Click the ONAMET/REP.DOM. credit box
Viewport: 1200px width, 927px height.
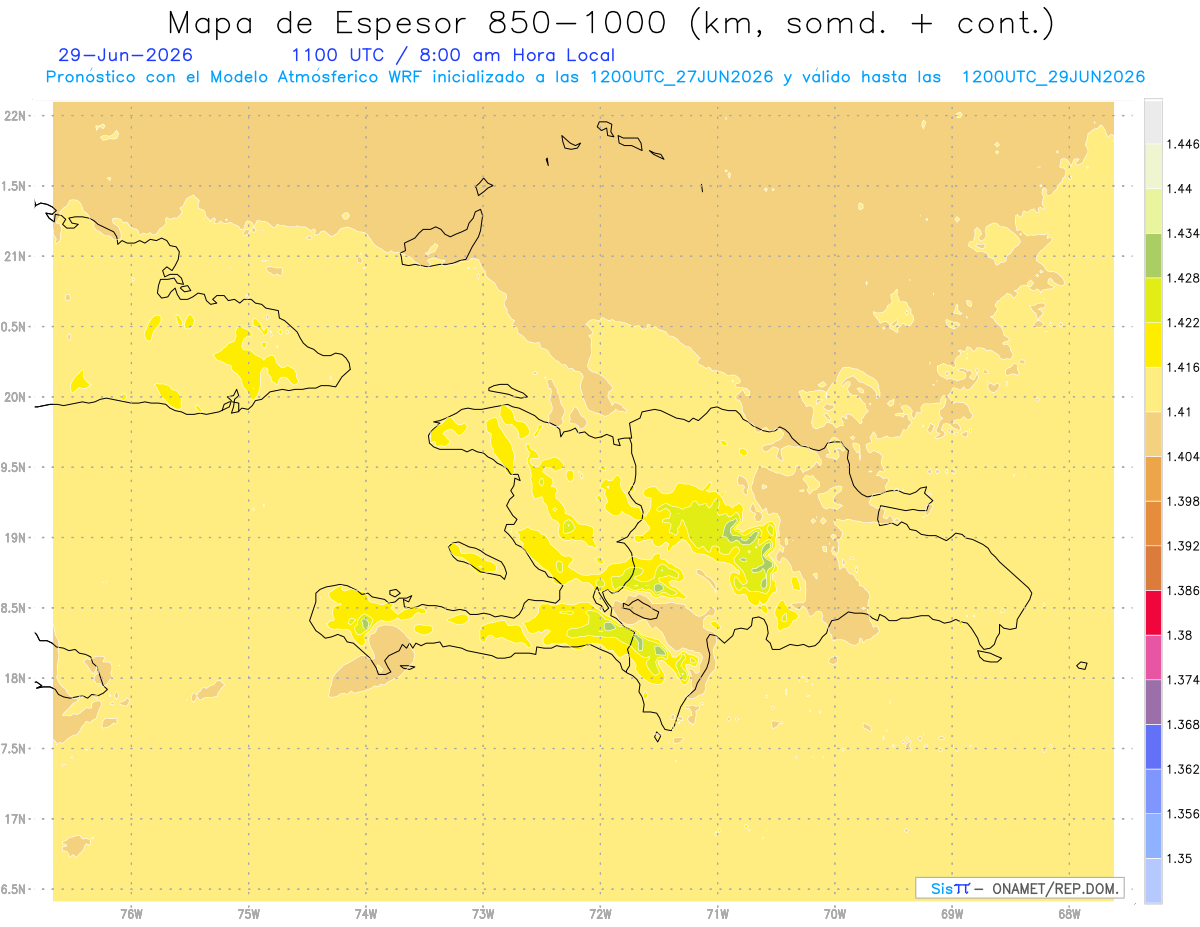[1020, 888]
